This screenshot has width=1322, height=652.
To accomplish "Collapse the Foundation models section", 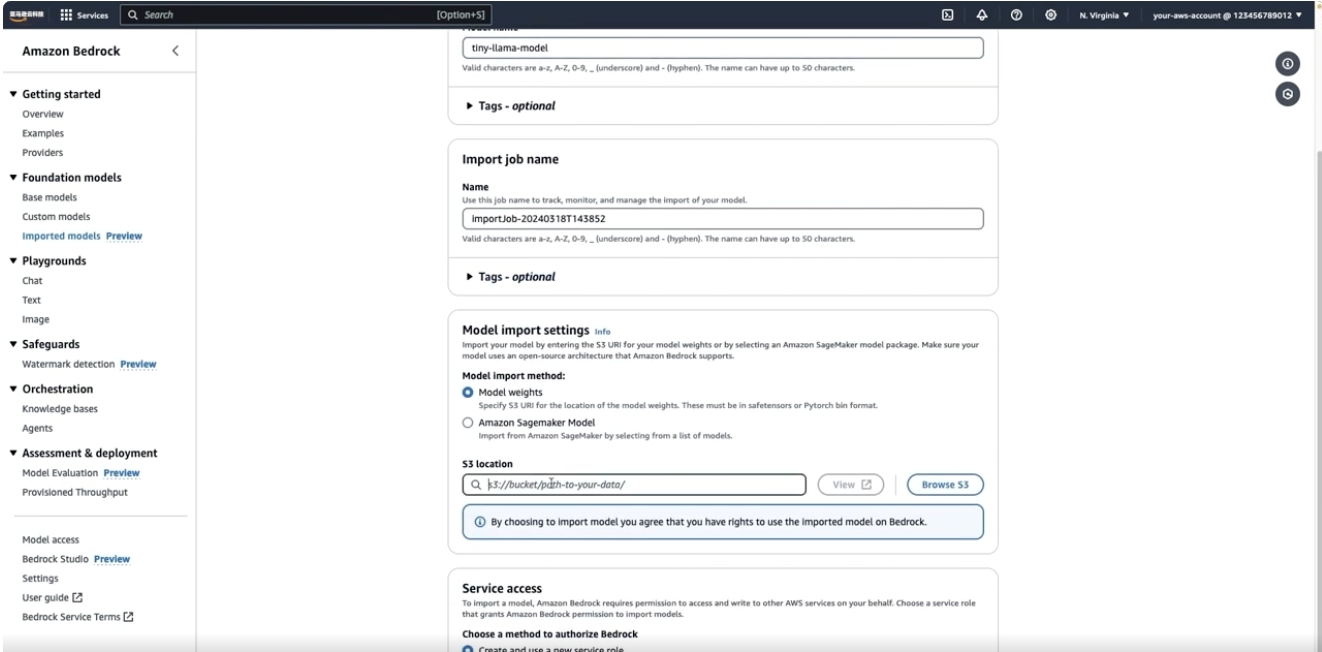I will (13, 178).
